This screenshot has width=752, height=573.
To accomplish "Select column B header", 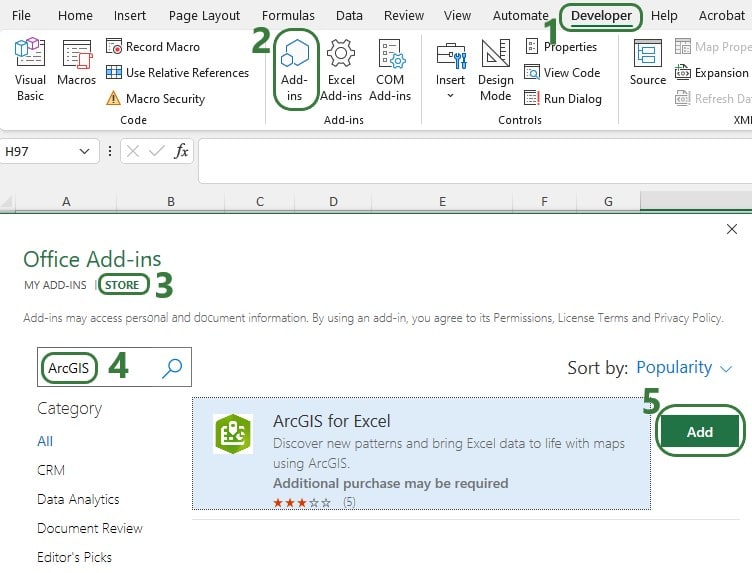I will pos(171,201).
